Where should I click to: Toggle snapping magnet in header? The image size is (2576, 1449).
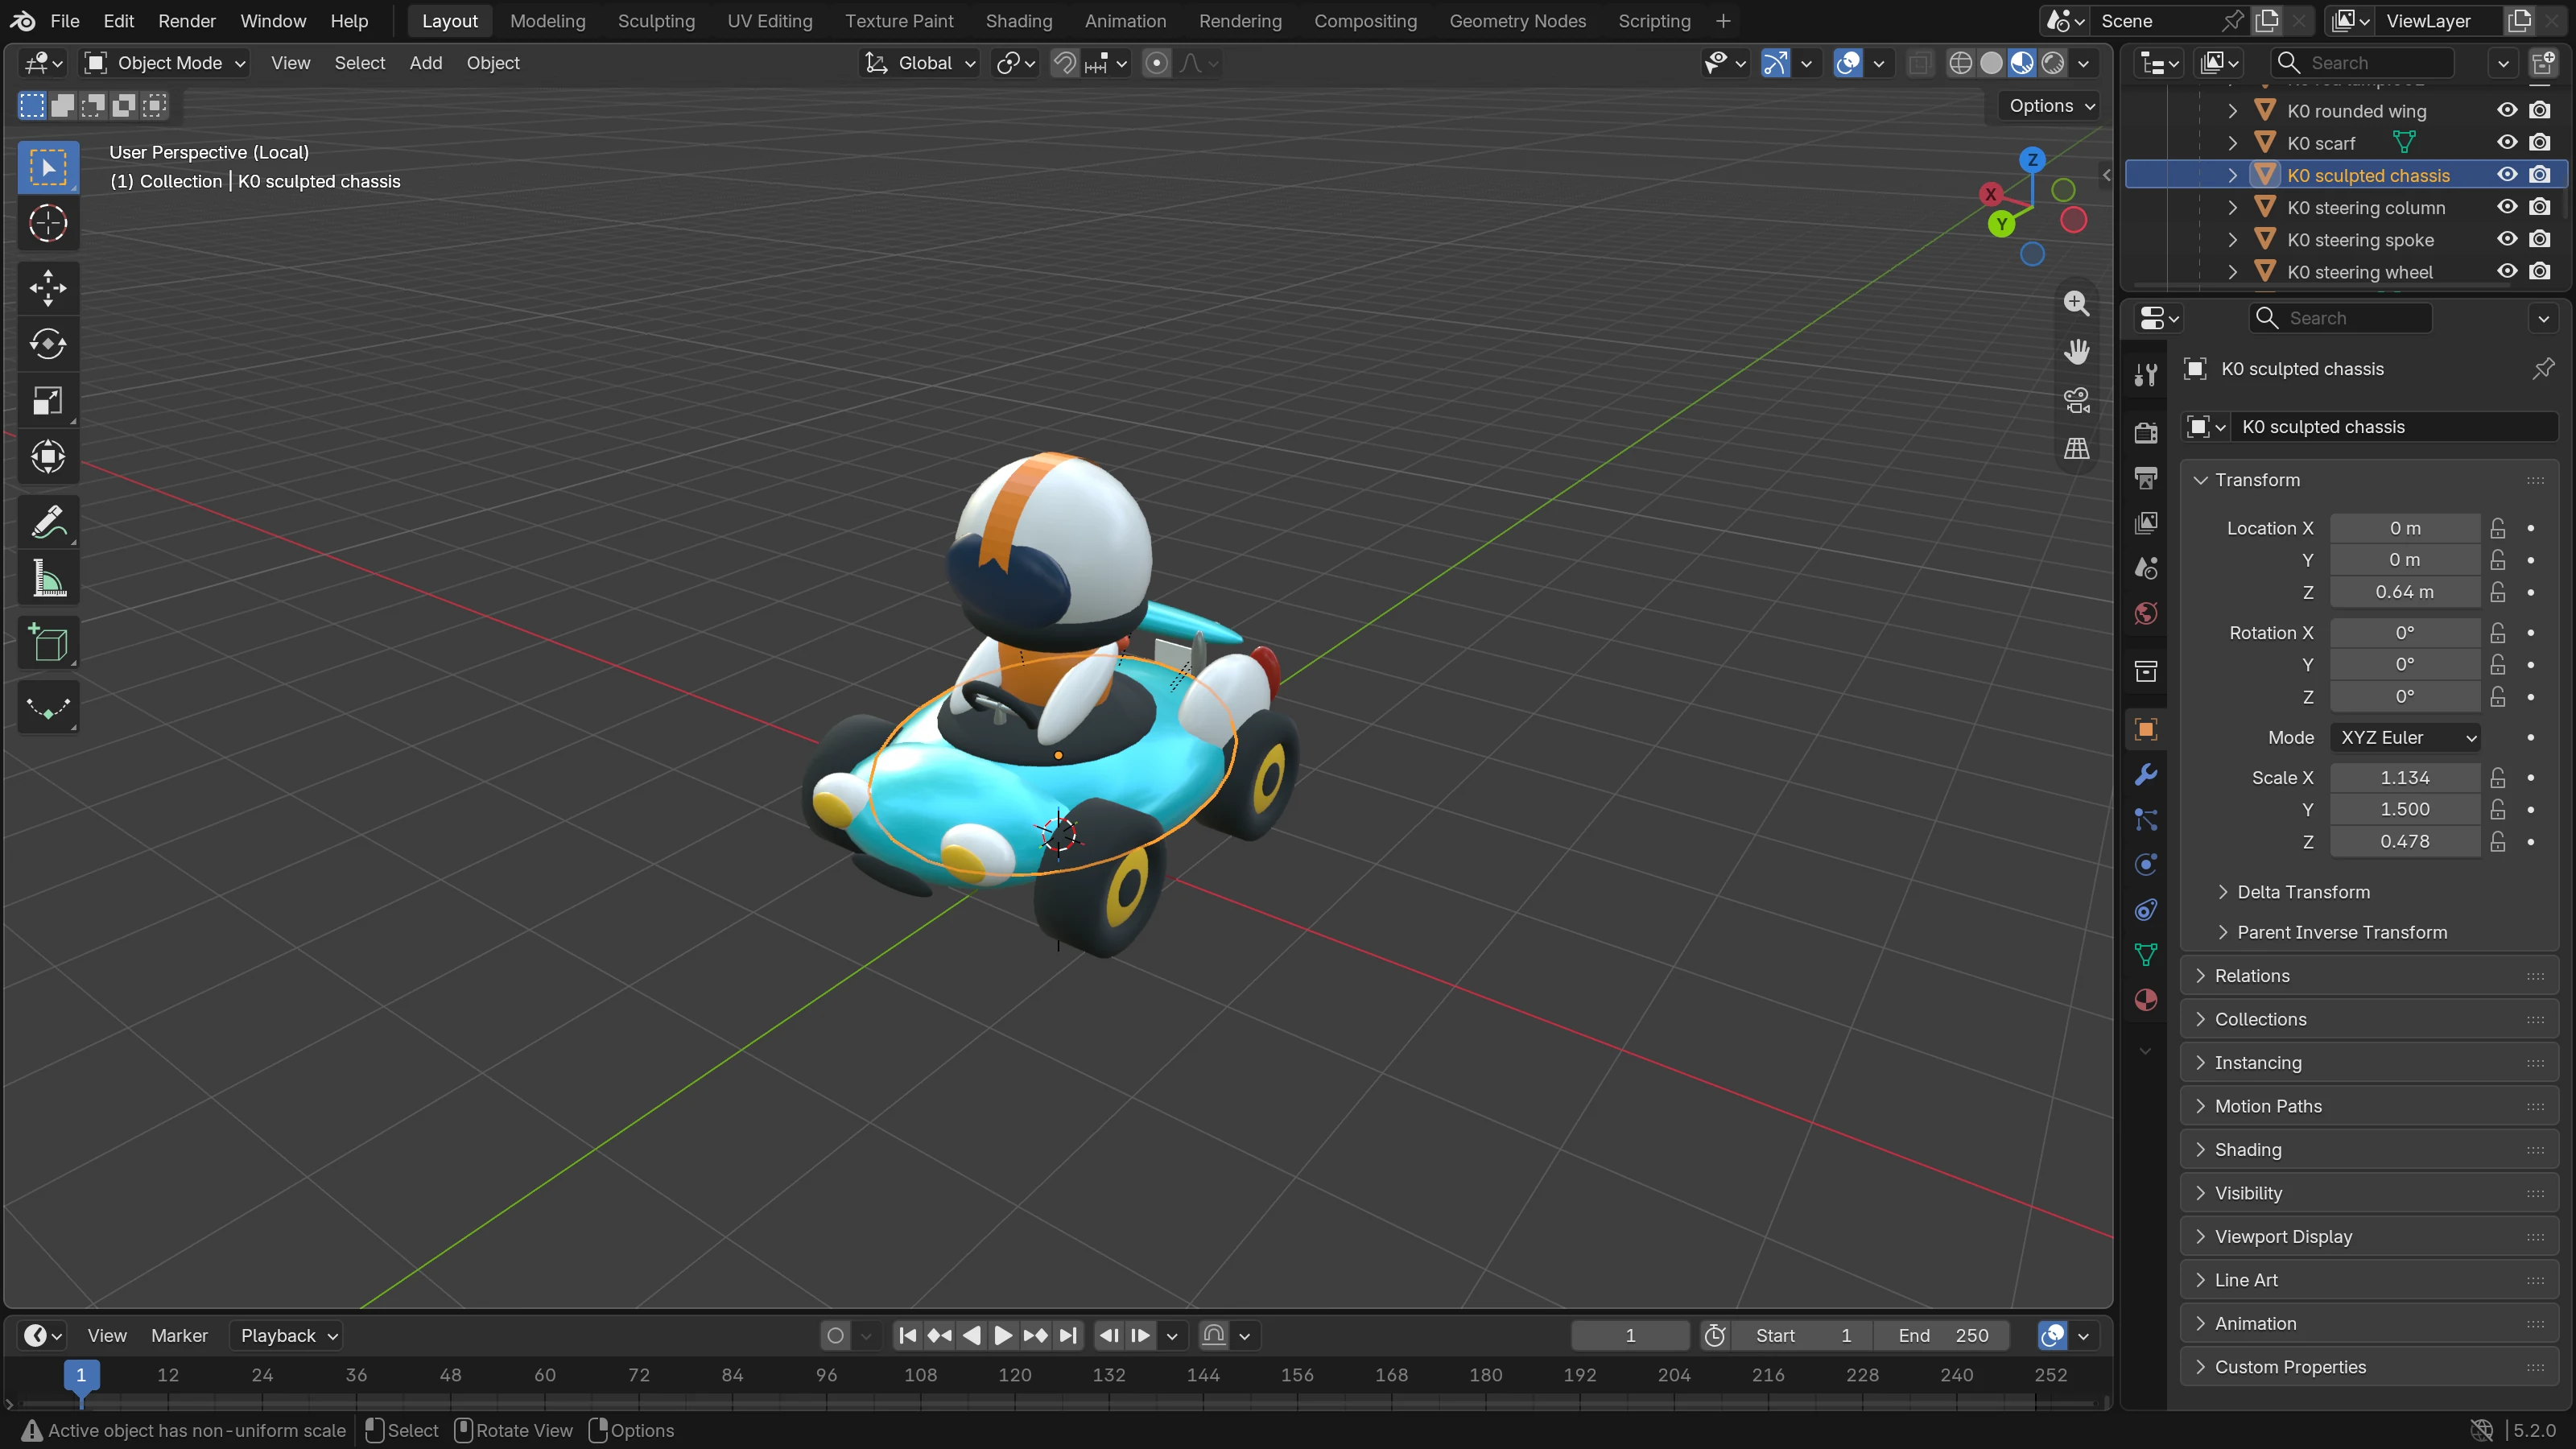tap(1065, 63)
